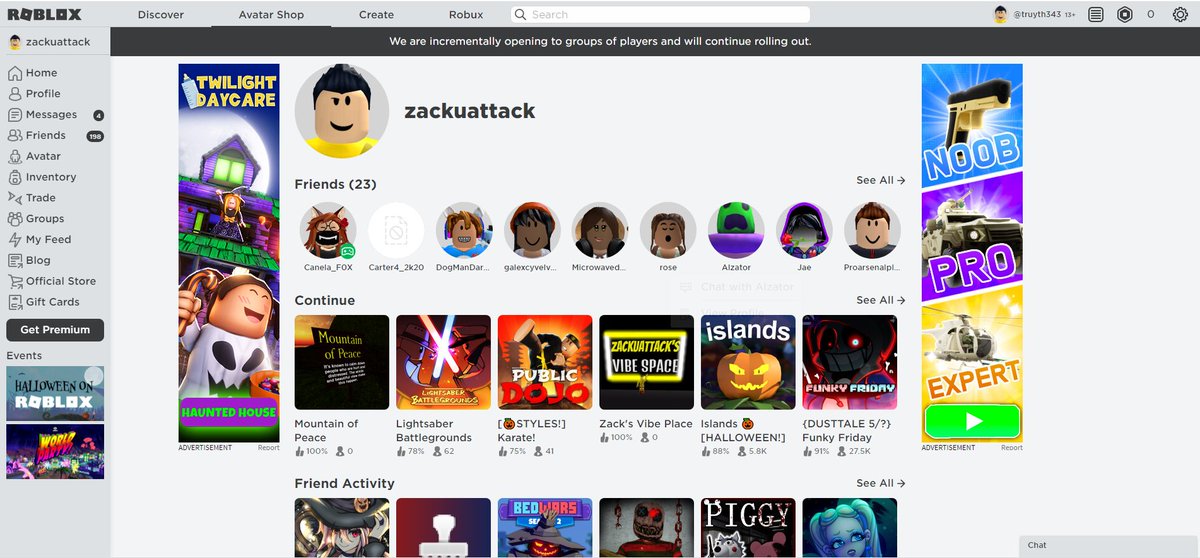Open Gift Cards in the sidebar

44,302
